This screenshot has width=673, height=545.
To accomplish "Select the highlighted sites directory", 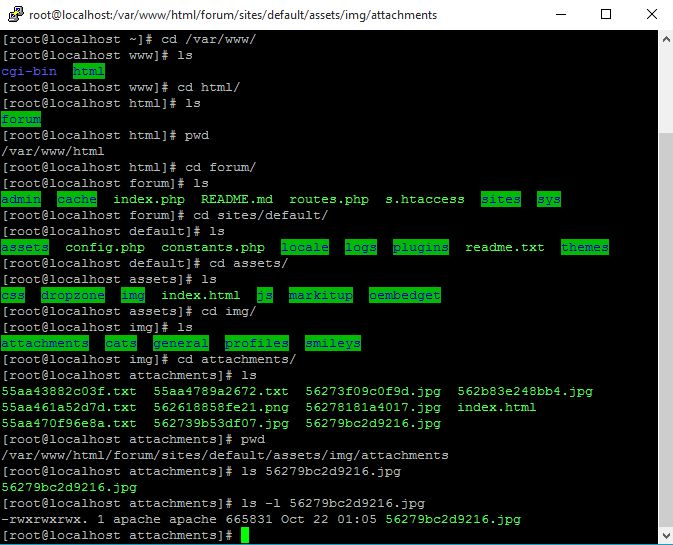I will pyautogui.click(x=501, y=199).
